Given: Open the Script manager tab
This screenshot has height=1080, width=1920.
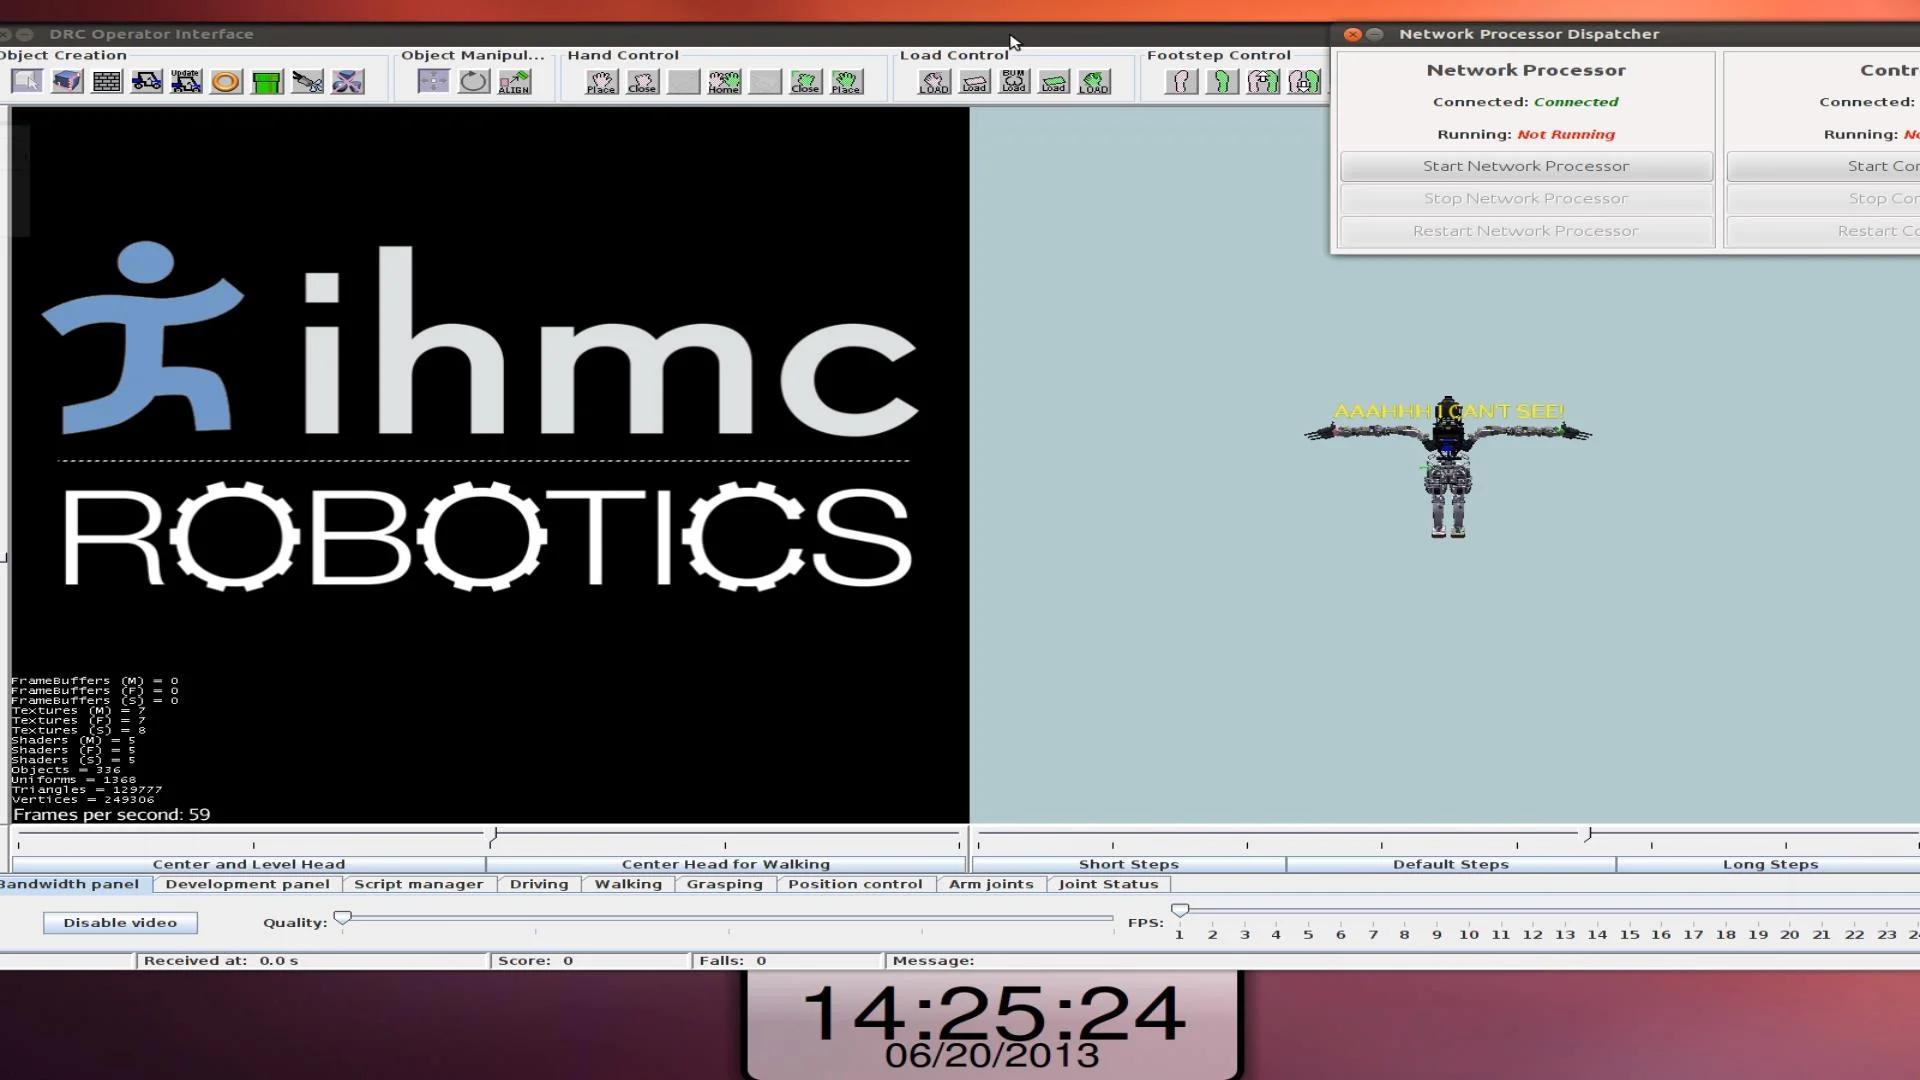Looking at the screenshot, I should (x=418, y=884).
